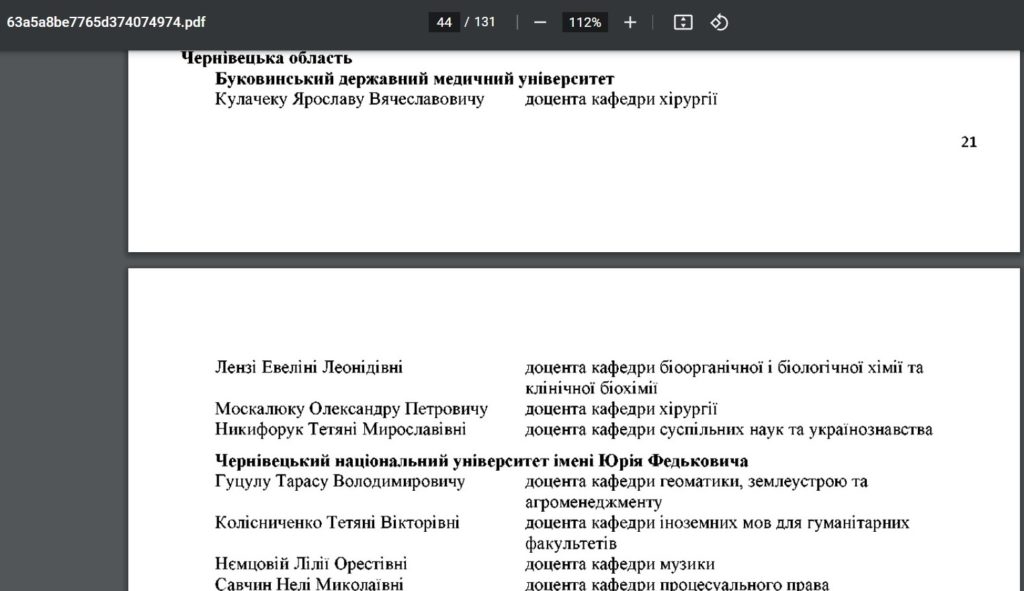Click the page number 21

point(969,142)
